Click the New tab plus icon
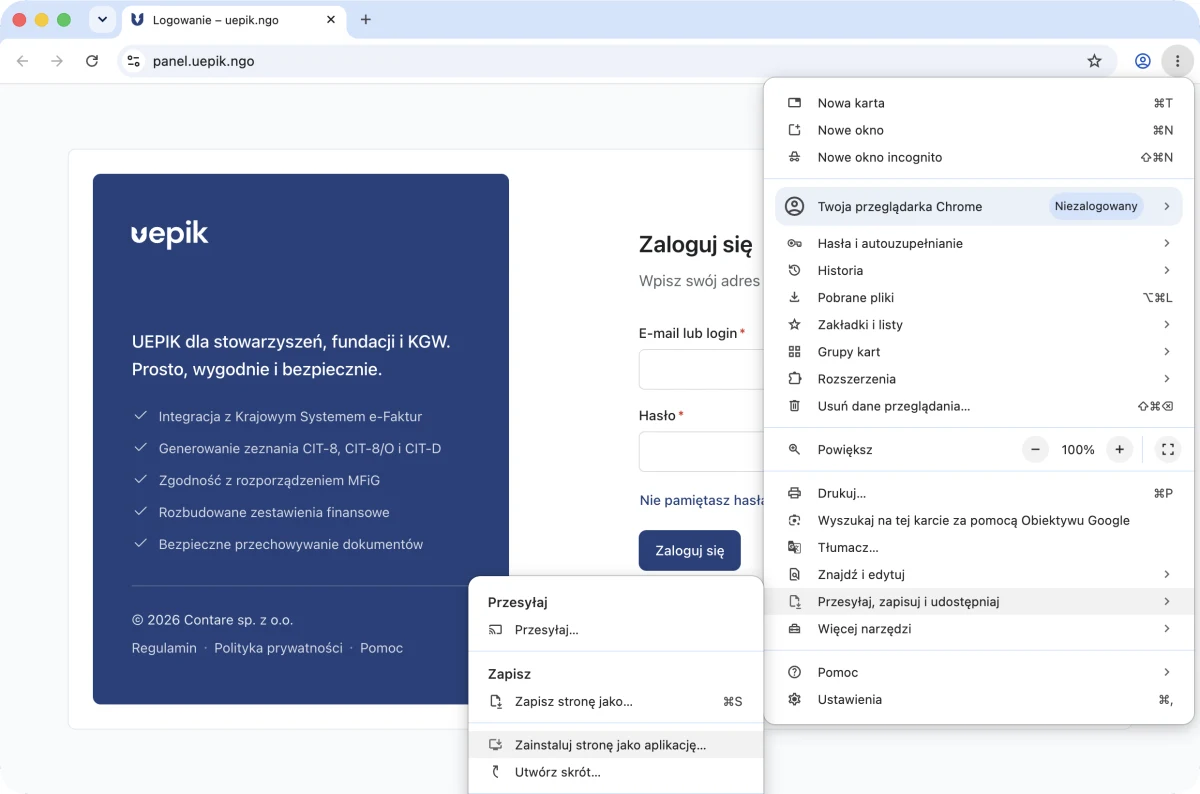Image resolution: width=1200 pixels, height=794 pixels. pyautogui.click(x=365, y=19)
